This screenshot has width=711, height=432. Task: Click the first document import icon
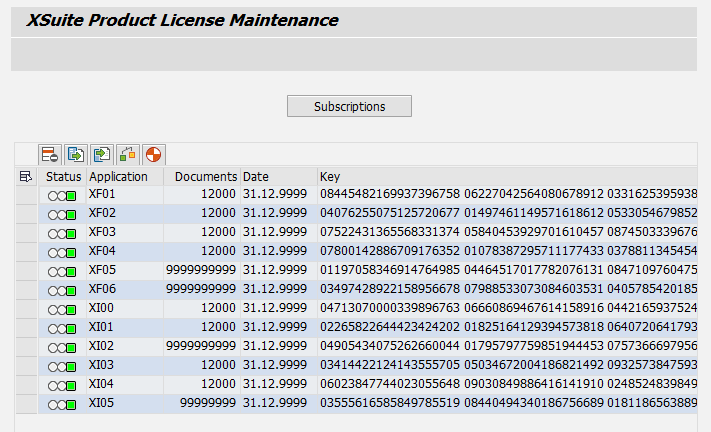[76, 154]
